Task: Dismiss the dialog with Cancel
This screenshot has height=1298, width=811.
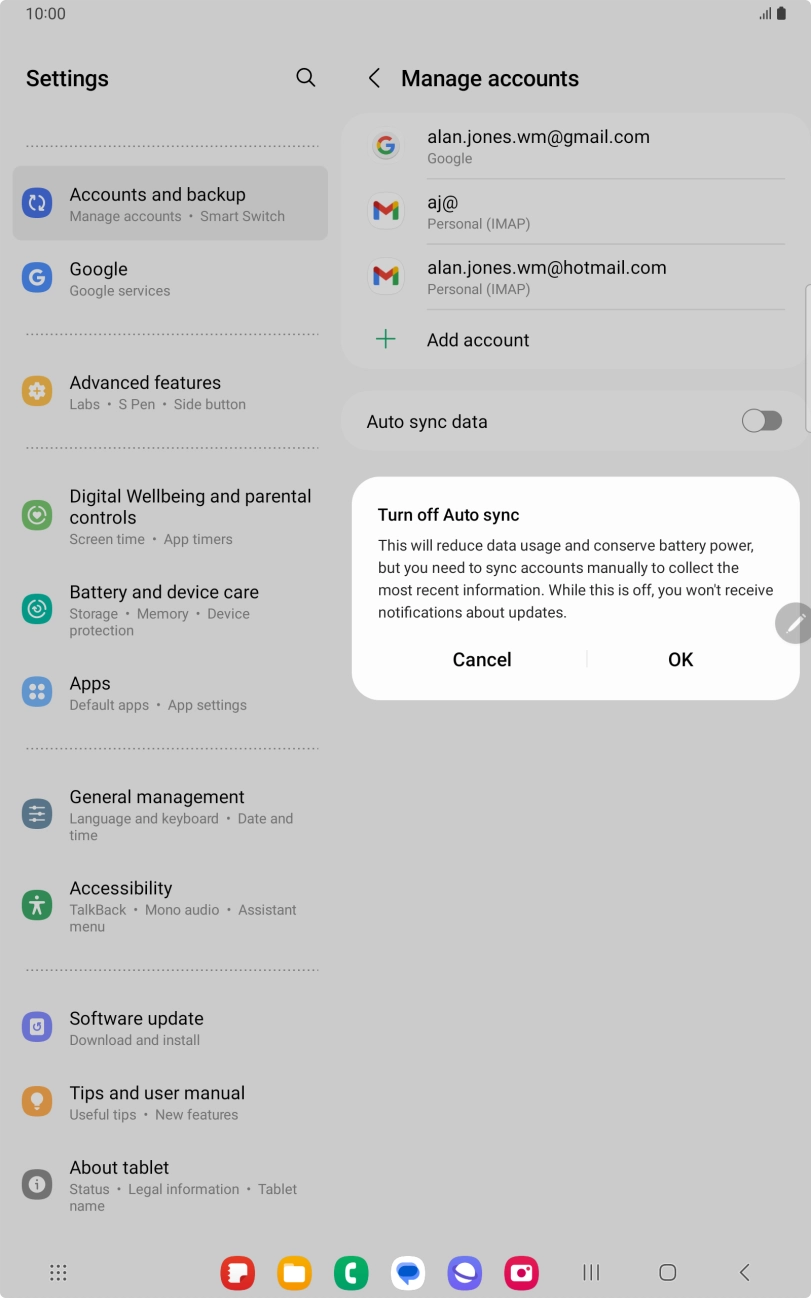Action: [x=482, y=659]
